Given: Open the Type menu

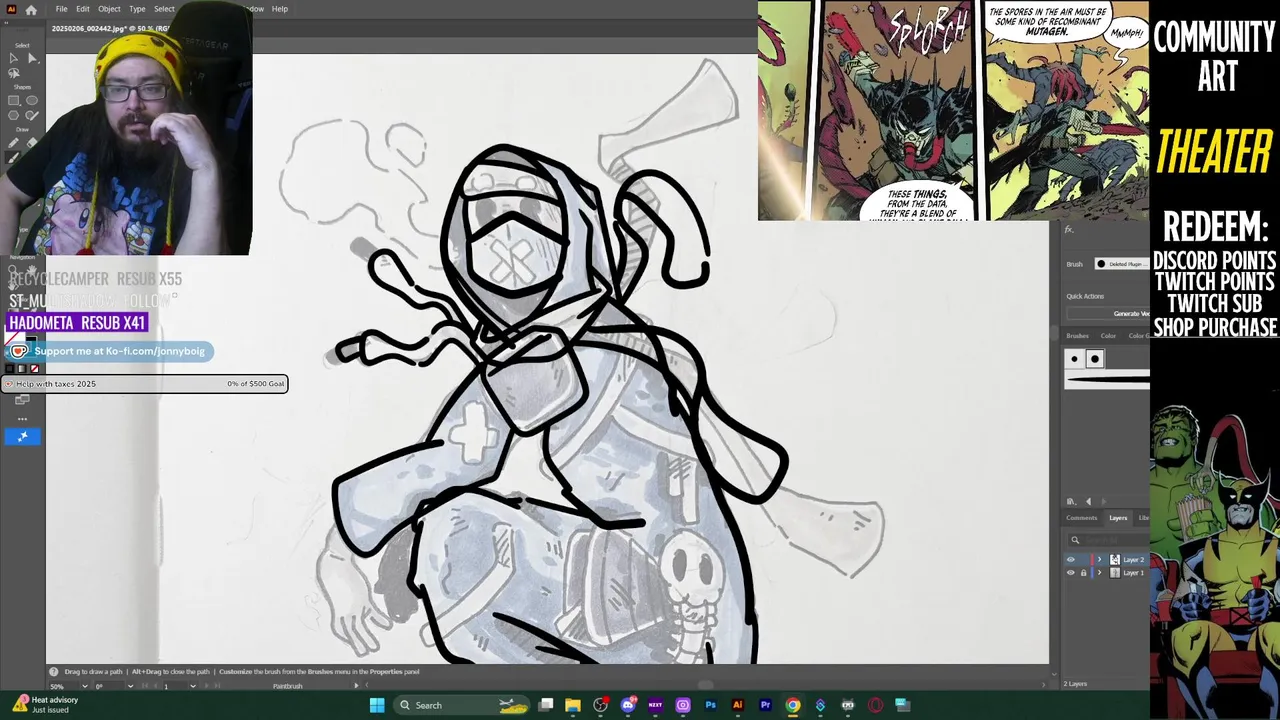Looking at the screenshot, I should click(x=137, y=9).
